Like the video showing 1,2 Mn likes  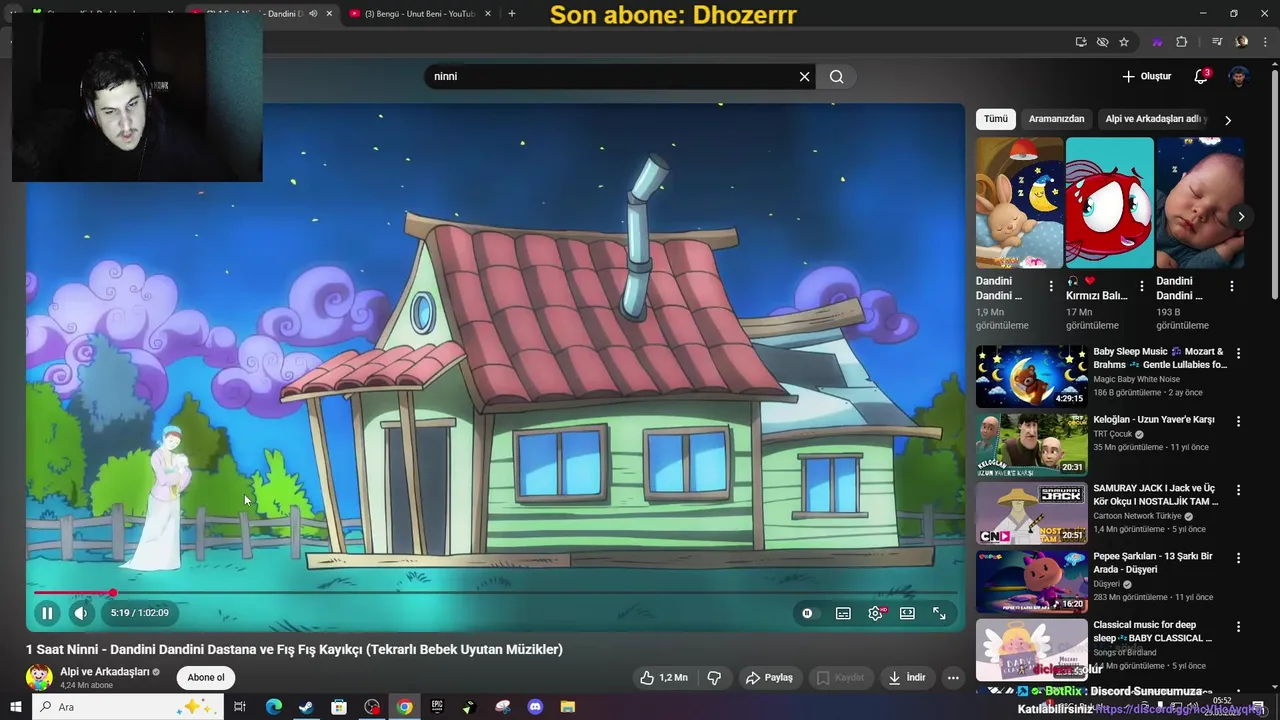(x=664, y=677)
